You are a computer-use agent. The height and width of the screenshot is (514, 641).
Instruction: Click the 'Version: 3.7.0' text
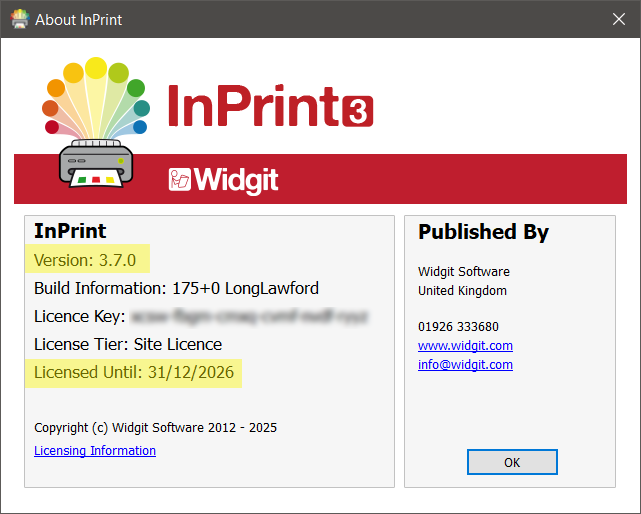click(x=85, y=260)
